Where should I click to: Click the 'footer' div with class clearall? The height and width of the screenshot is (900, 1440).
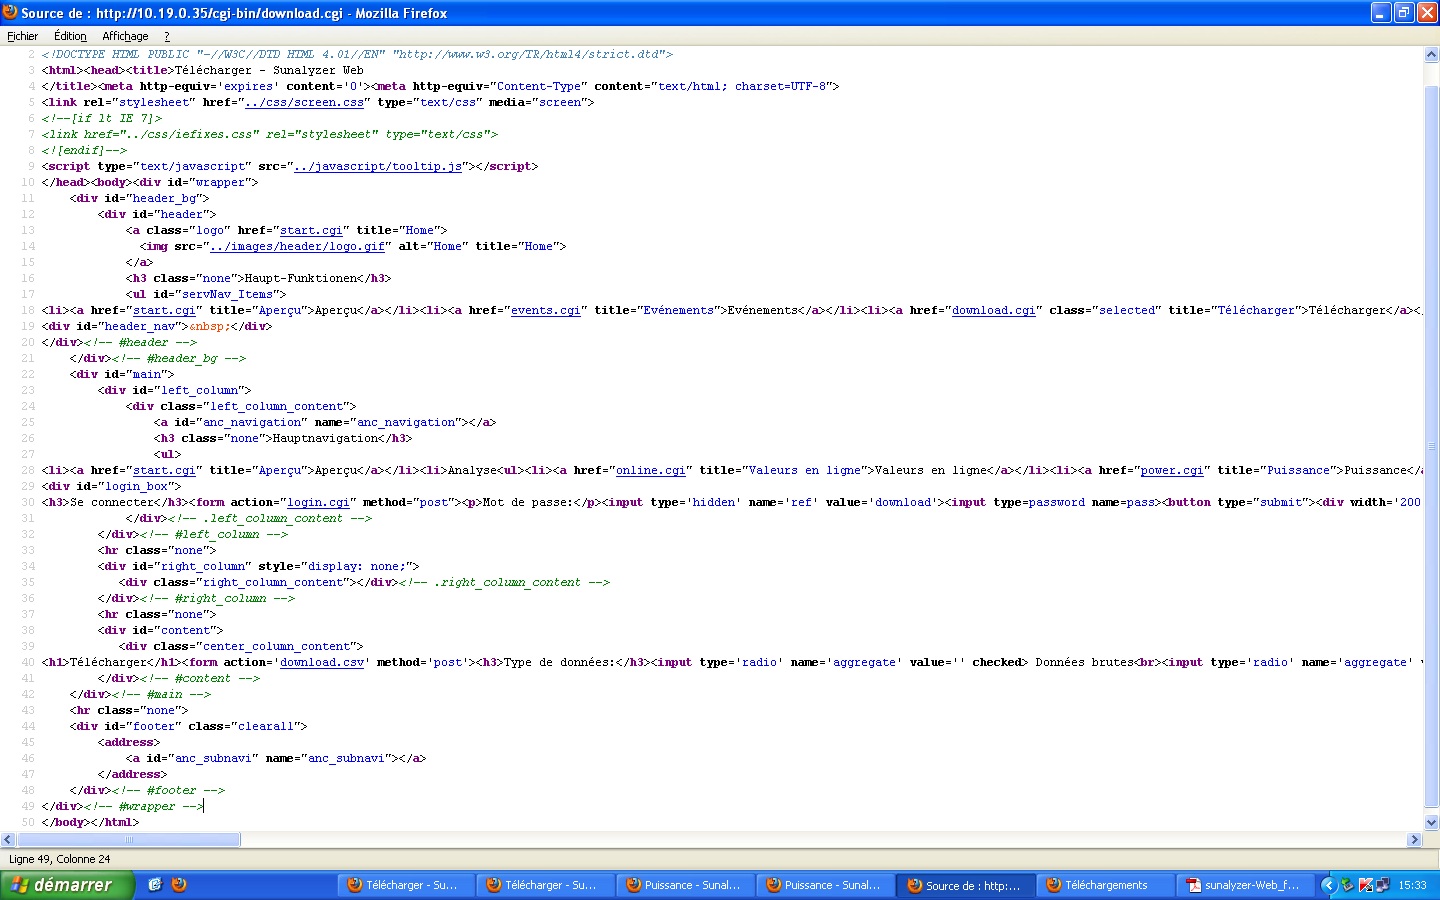coord(189,726)
